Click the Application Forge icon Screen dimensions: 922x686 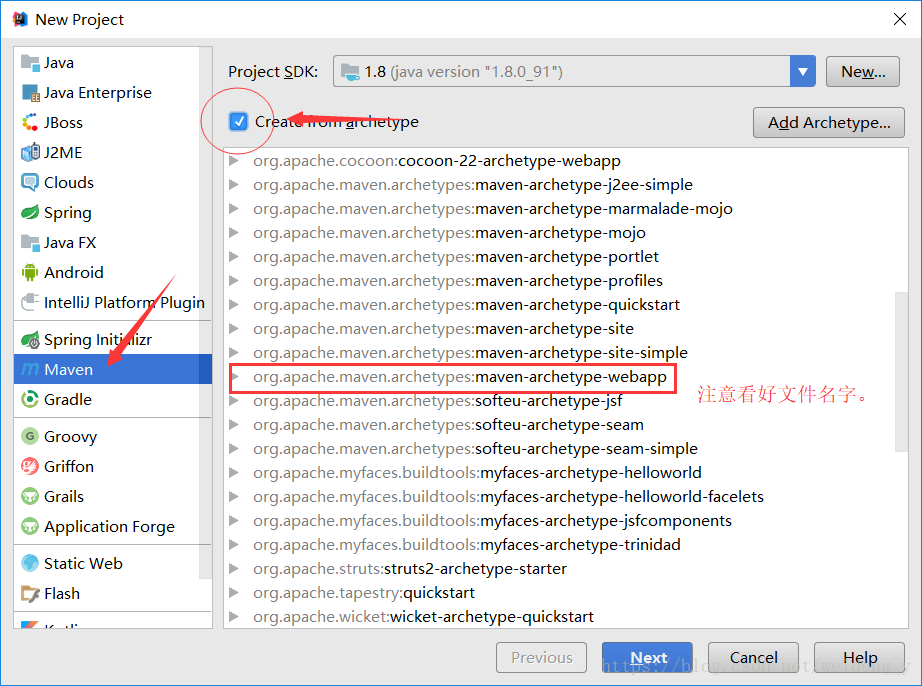click(x=29, y=526)
